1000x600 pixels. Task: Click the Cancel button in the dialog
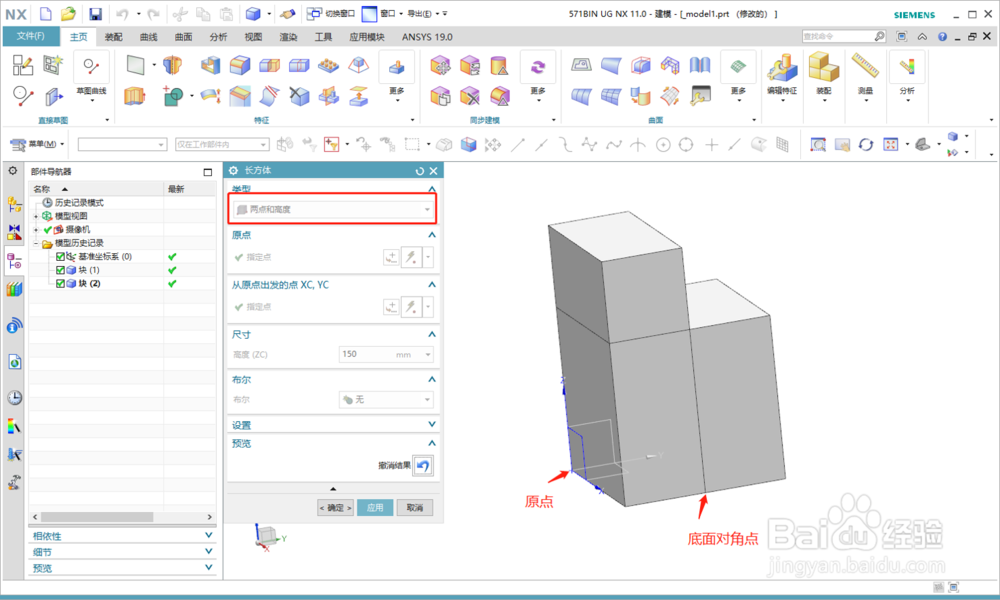pyautogui.click(x=415, y=508)
